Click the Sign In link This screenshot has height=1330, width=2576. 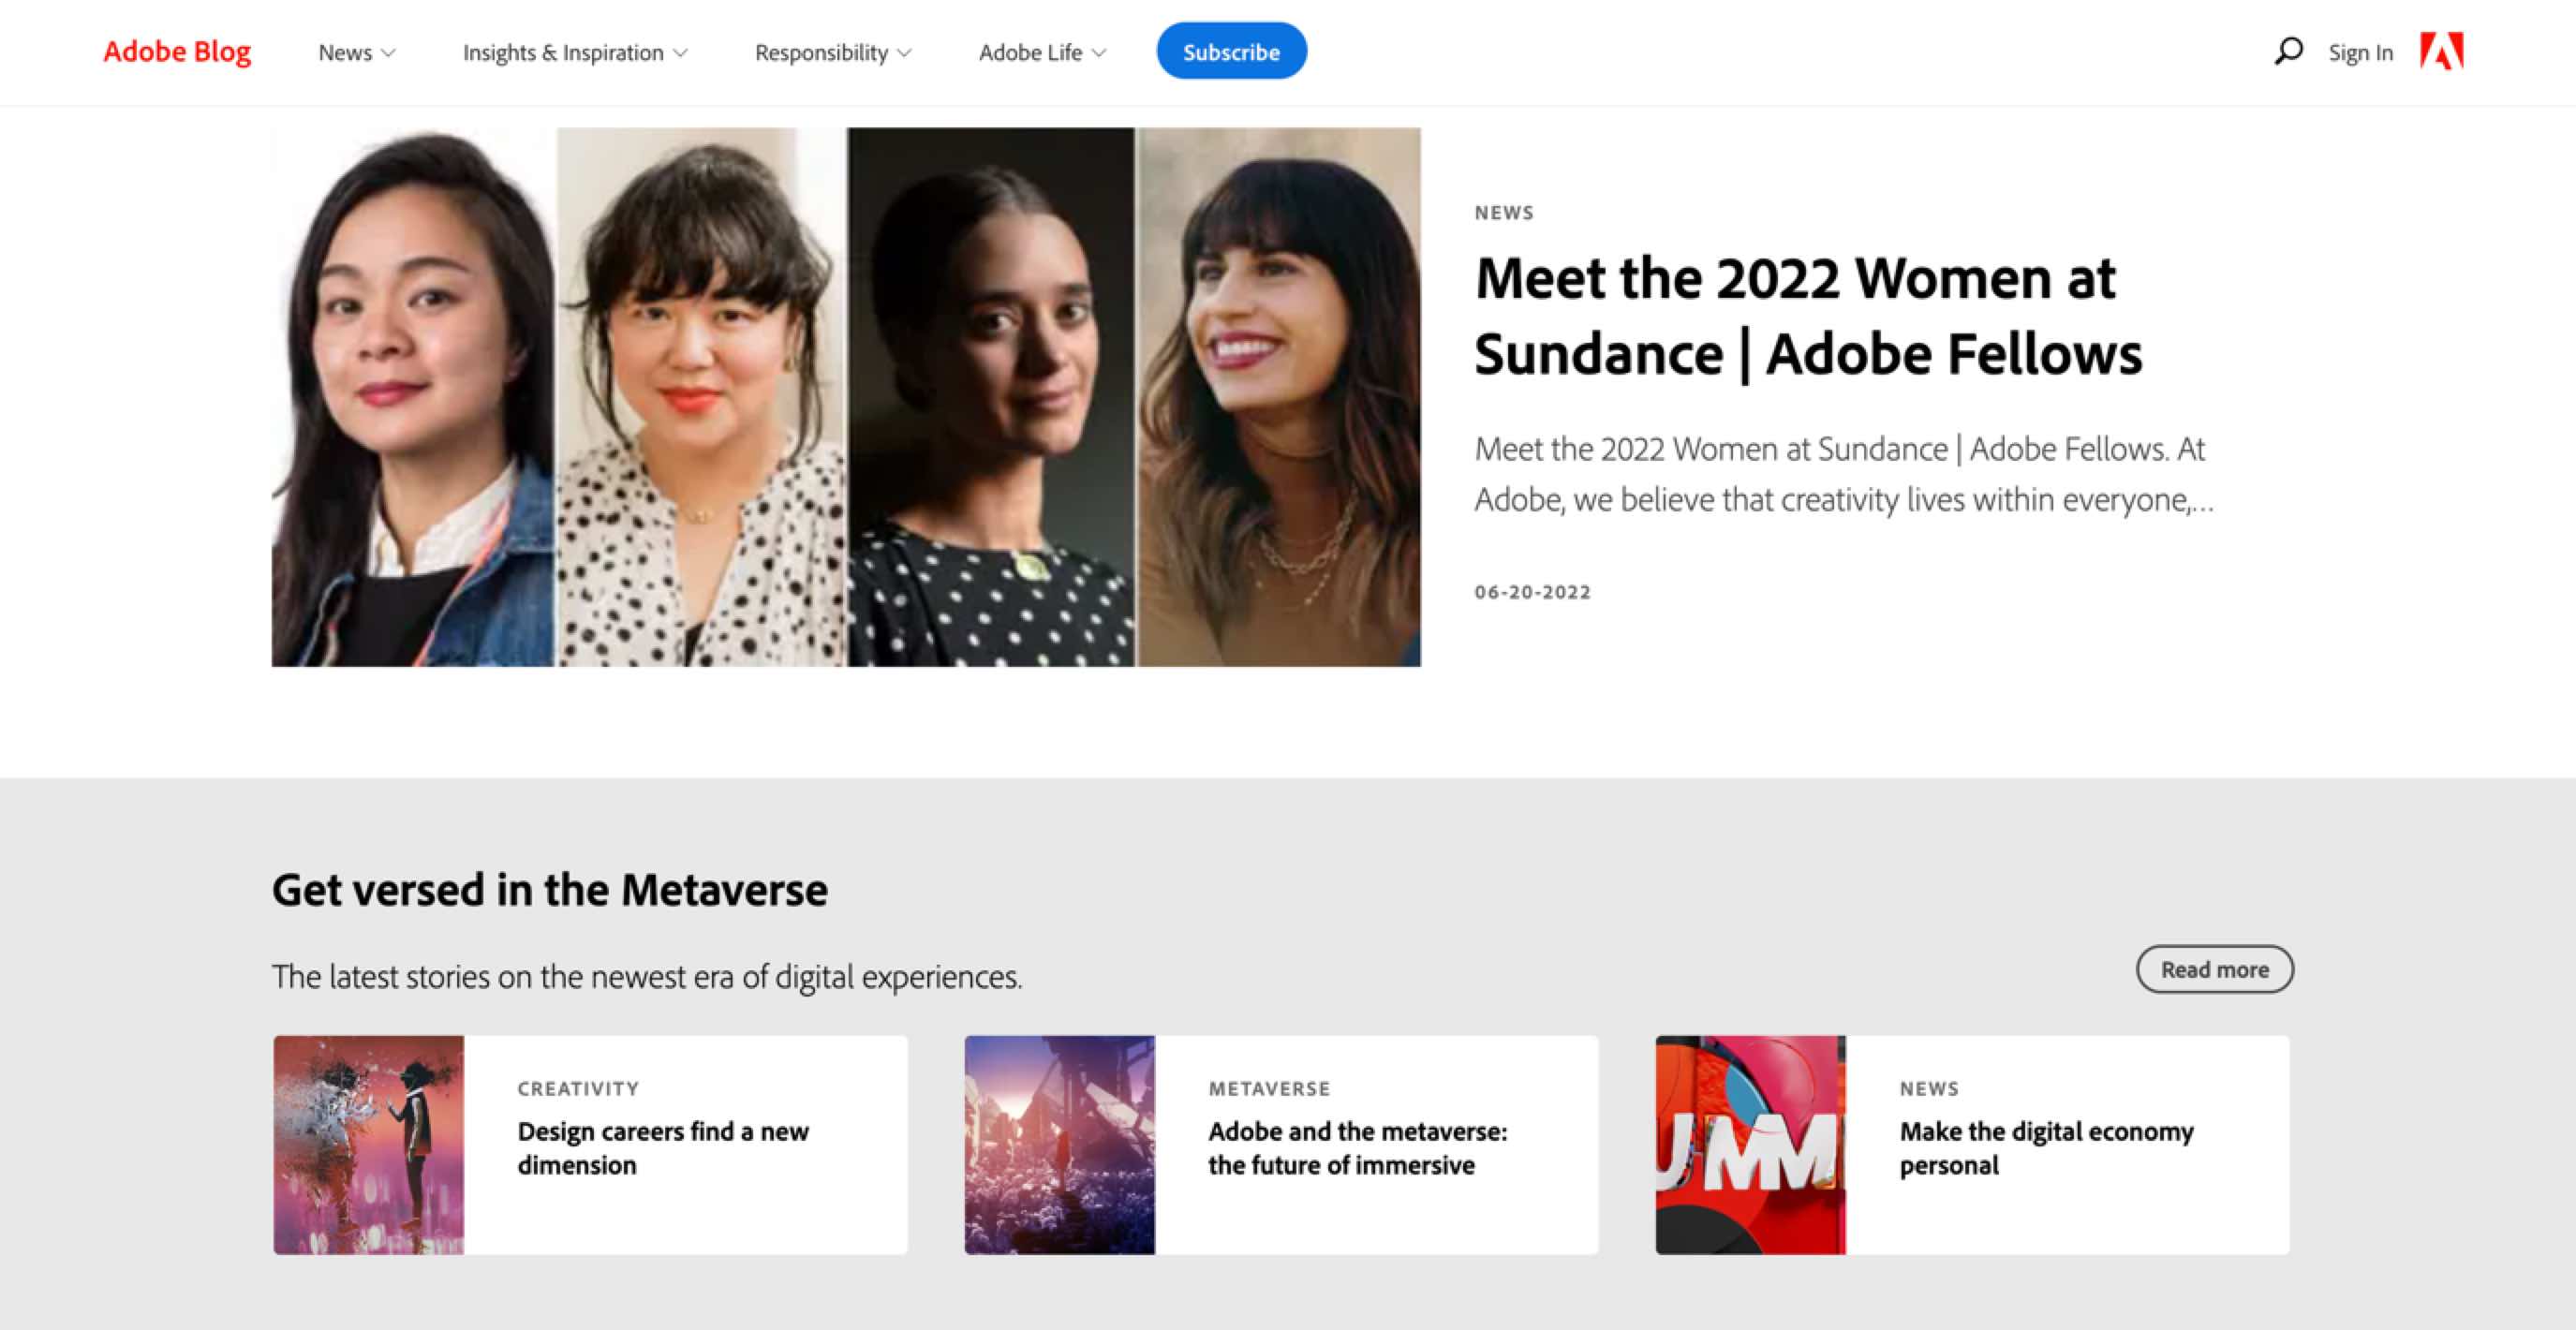click(2360, 53)
